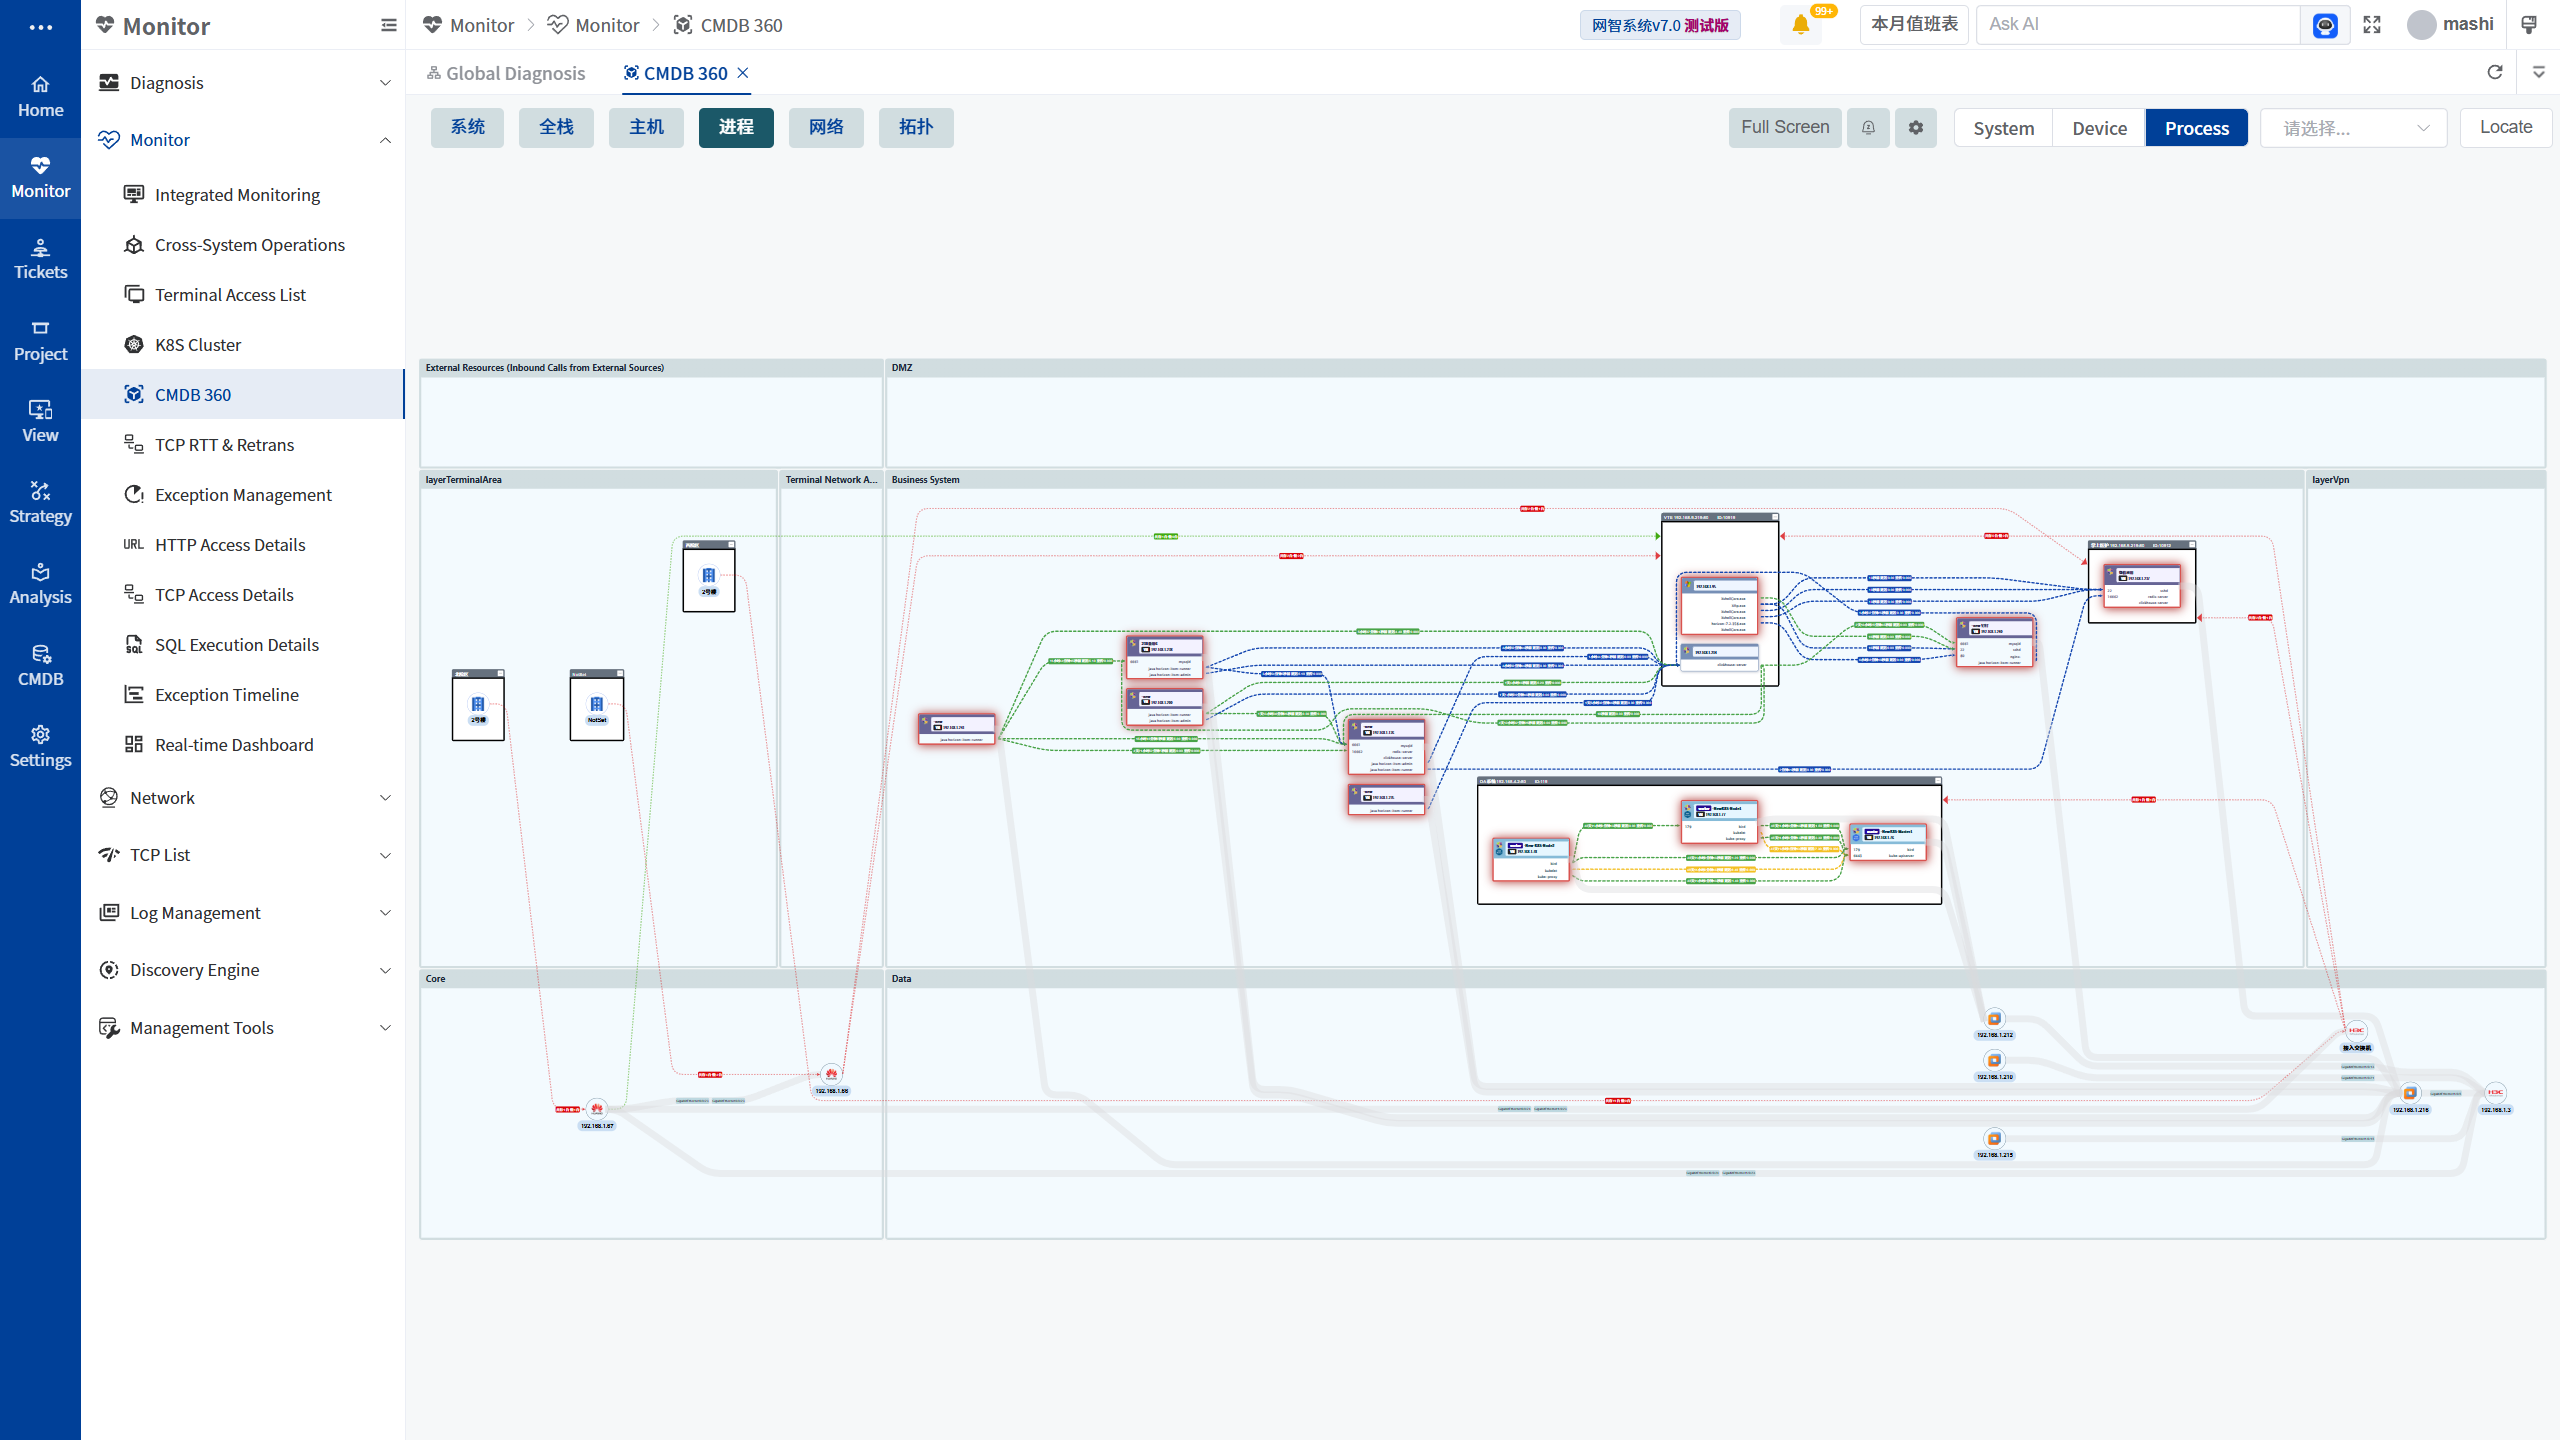Click the 192.168.1.87 Huawei device node
This screenshot has height=1440, width=2560.
(x=597, y=1109)
